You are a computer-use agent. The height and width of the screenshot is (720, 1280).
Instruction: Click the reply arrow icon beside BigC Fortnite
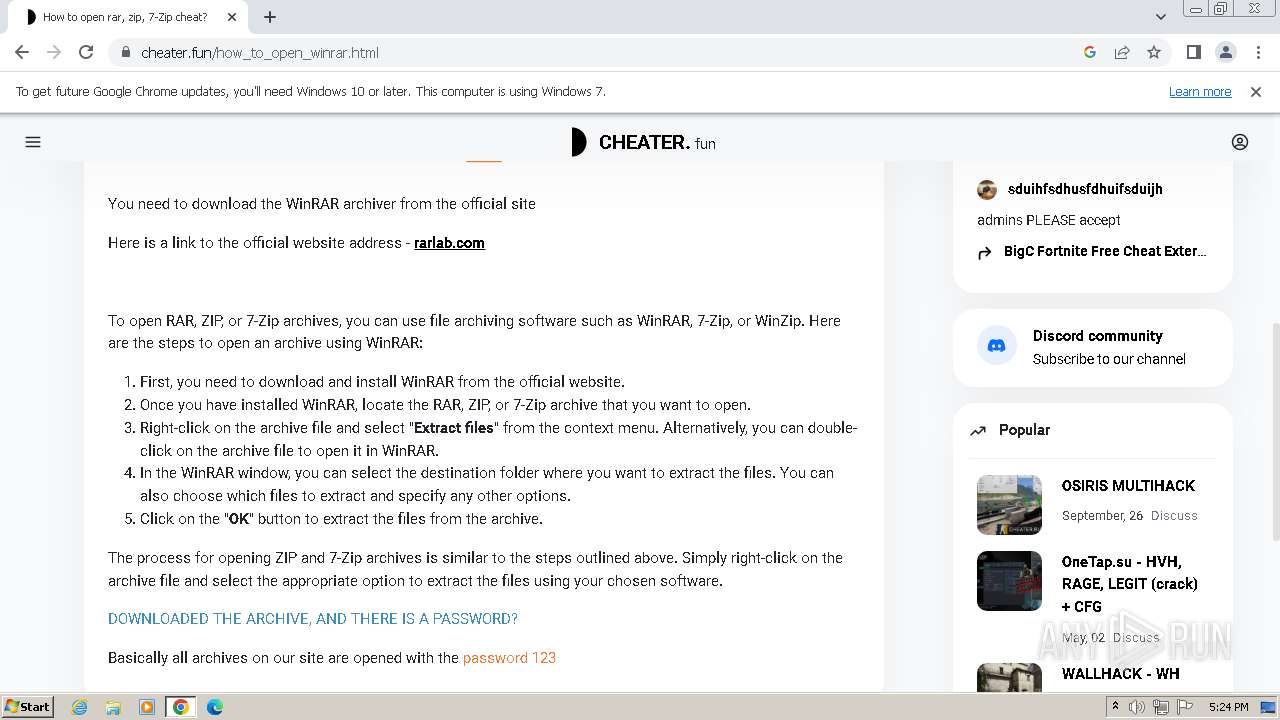pyautogui.click(x=985, y=253)
